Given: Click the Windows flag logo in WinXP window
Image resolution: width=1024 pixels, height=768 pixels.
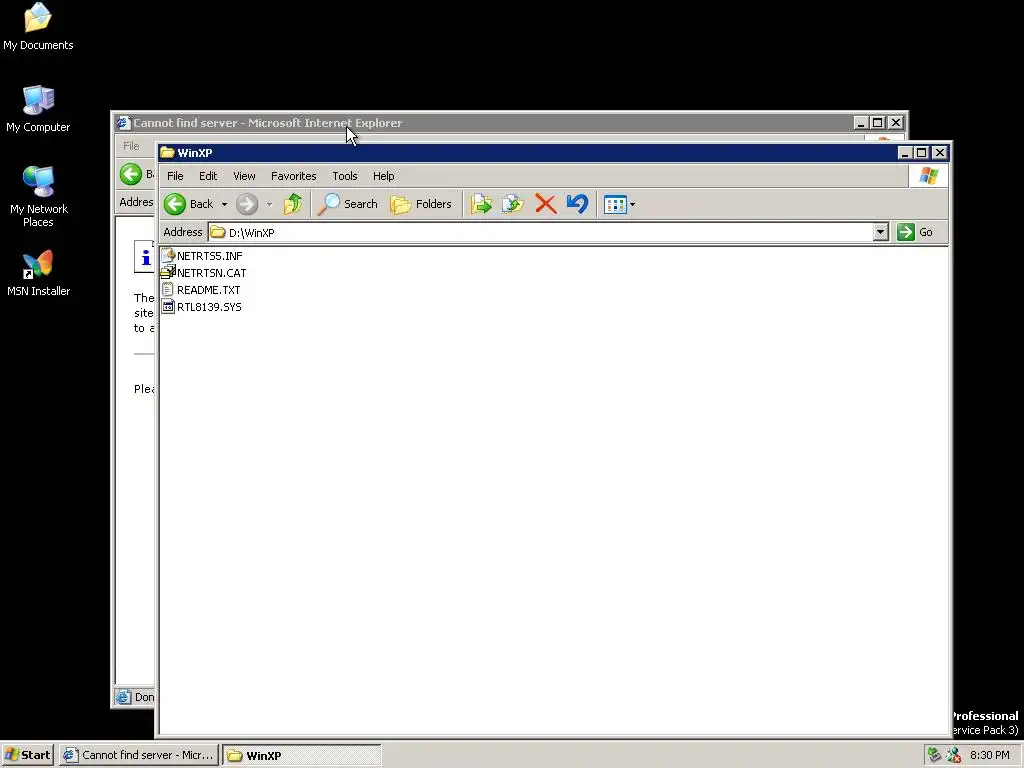Looking at the screenshot, I should coord(928,176).
